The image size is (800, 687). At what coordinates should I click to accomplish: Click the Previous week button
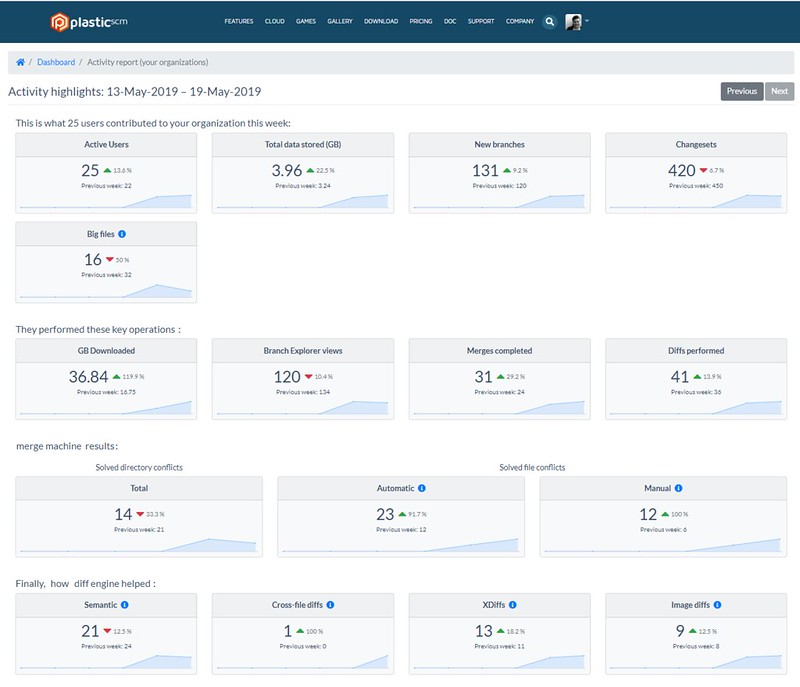coord(741,91)
